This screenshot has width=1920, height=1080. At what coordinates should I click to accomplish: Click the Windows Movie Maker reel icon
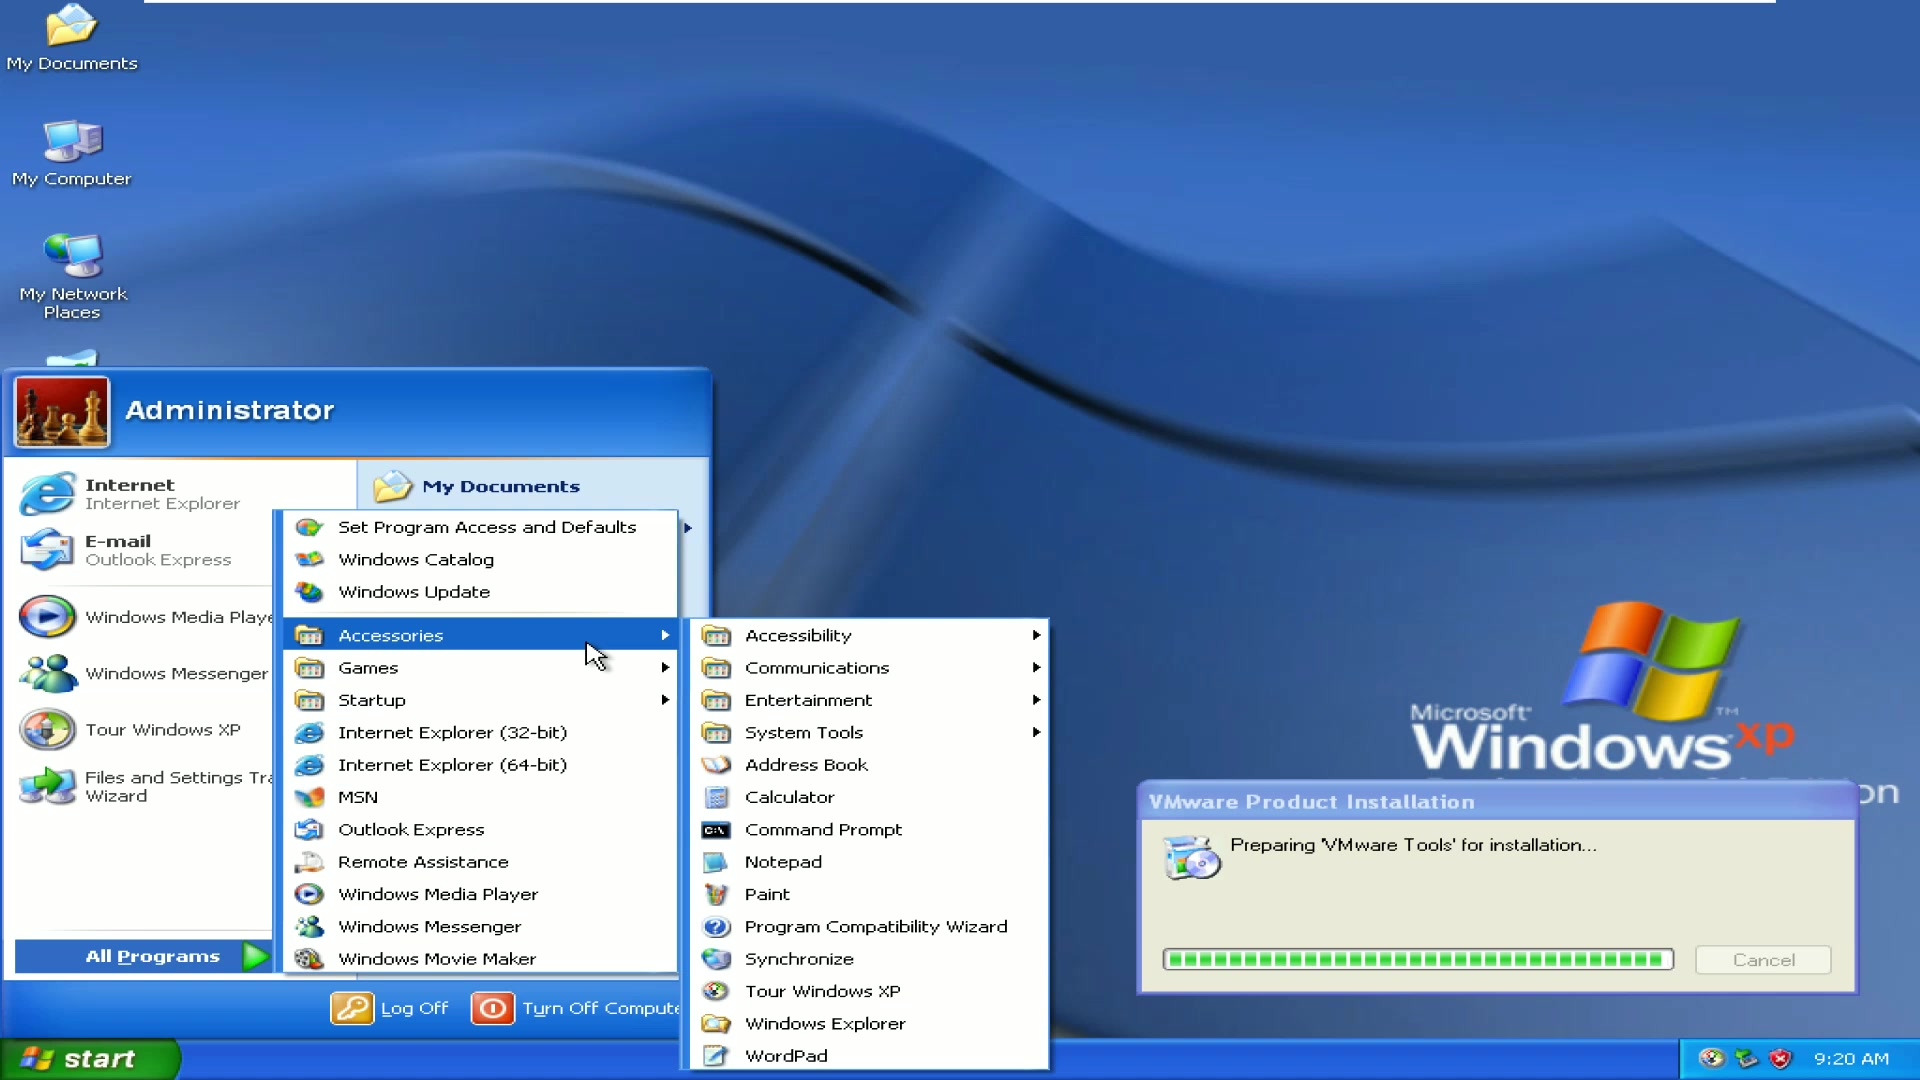click(309, 959)
